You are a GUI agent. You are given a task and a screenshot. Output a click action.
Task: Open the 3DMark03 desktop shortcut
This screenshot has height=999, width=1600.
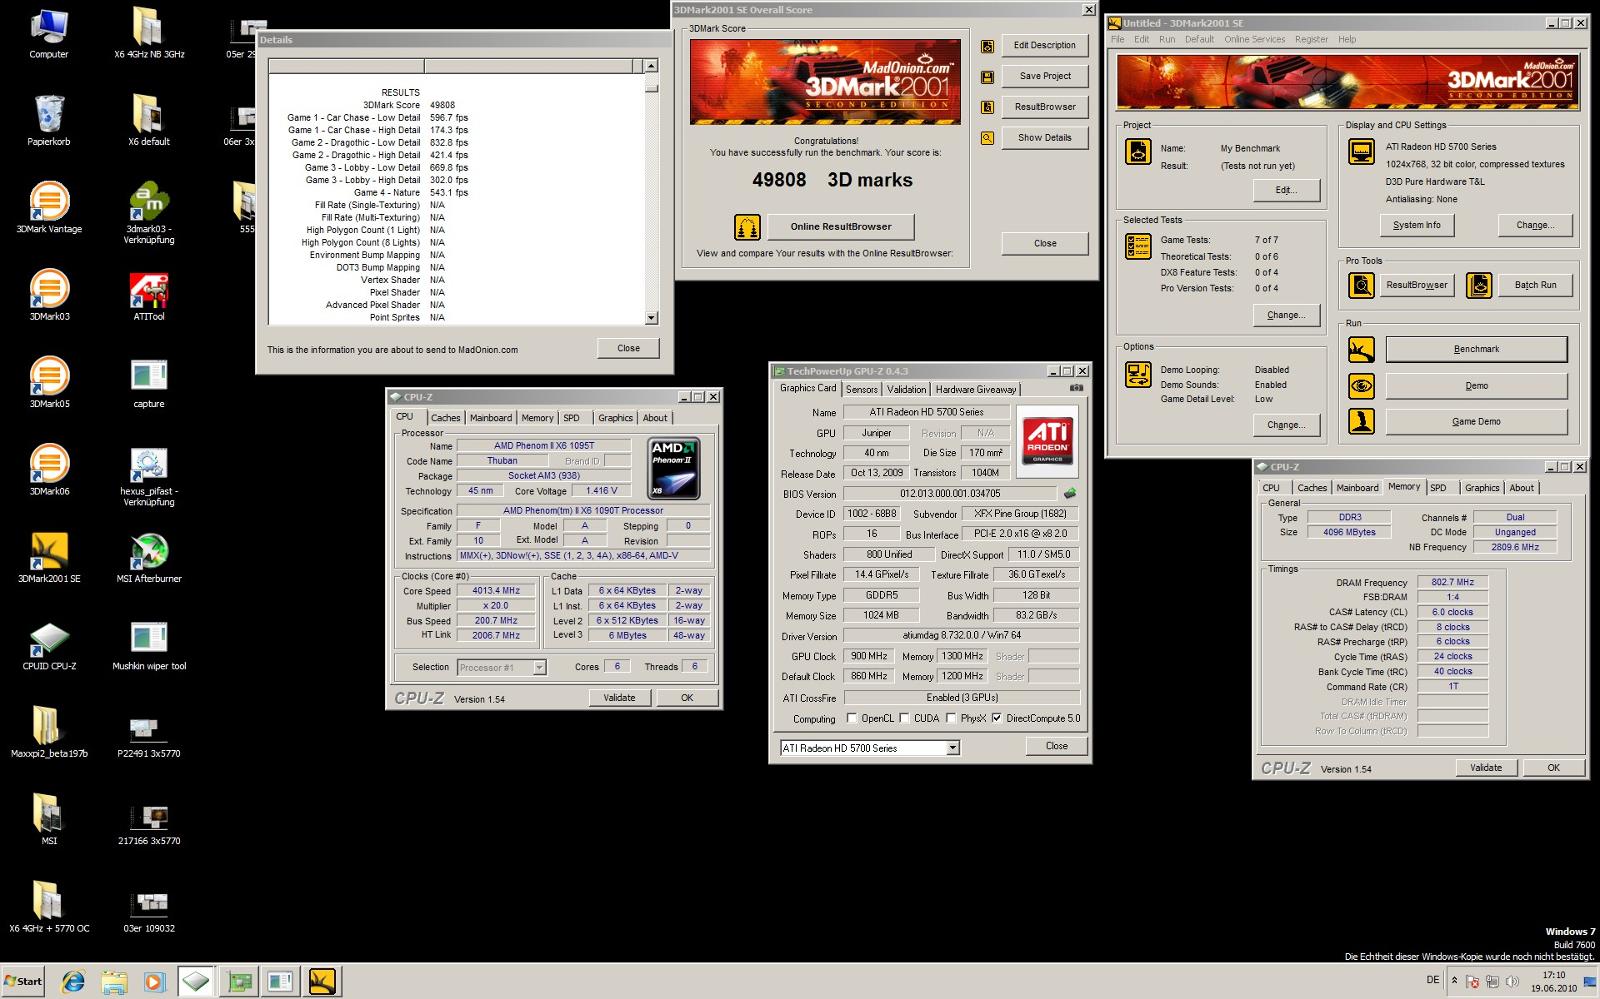pyautogui.click(x=49, y=294)
